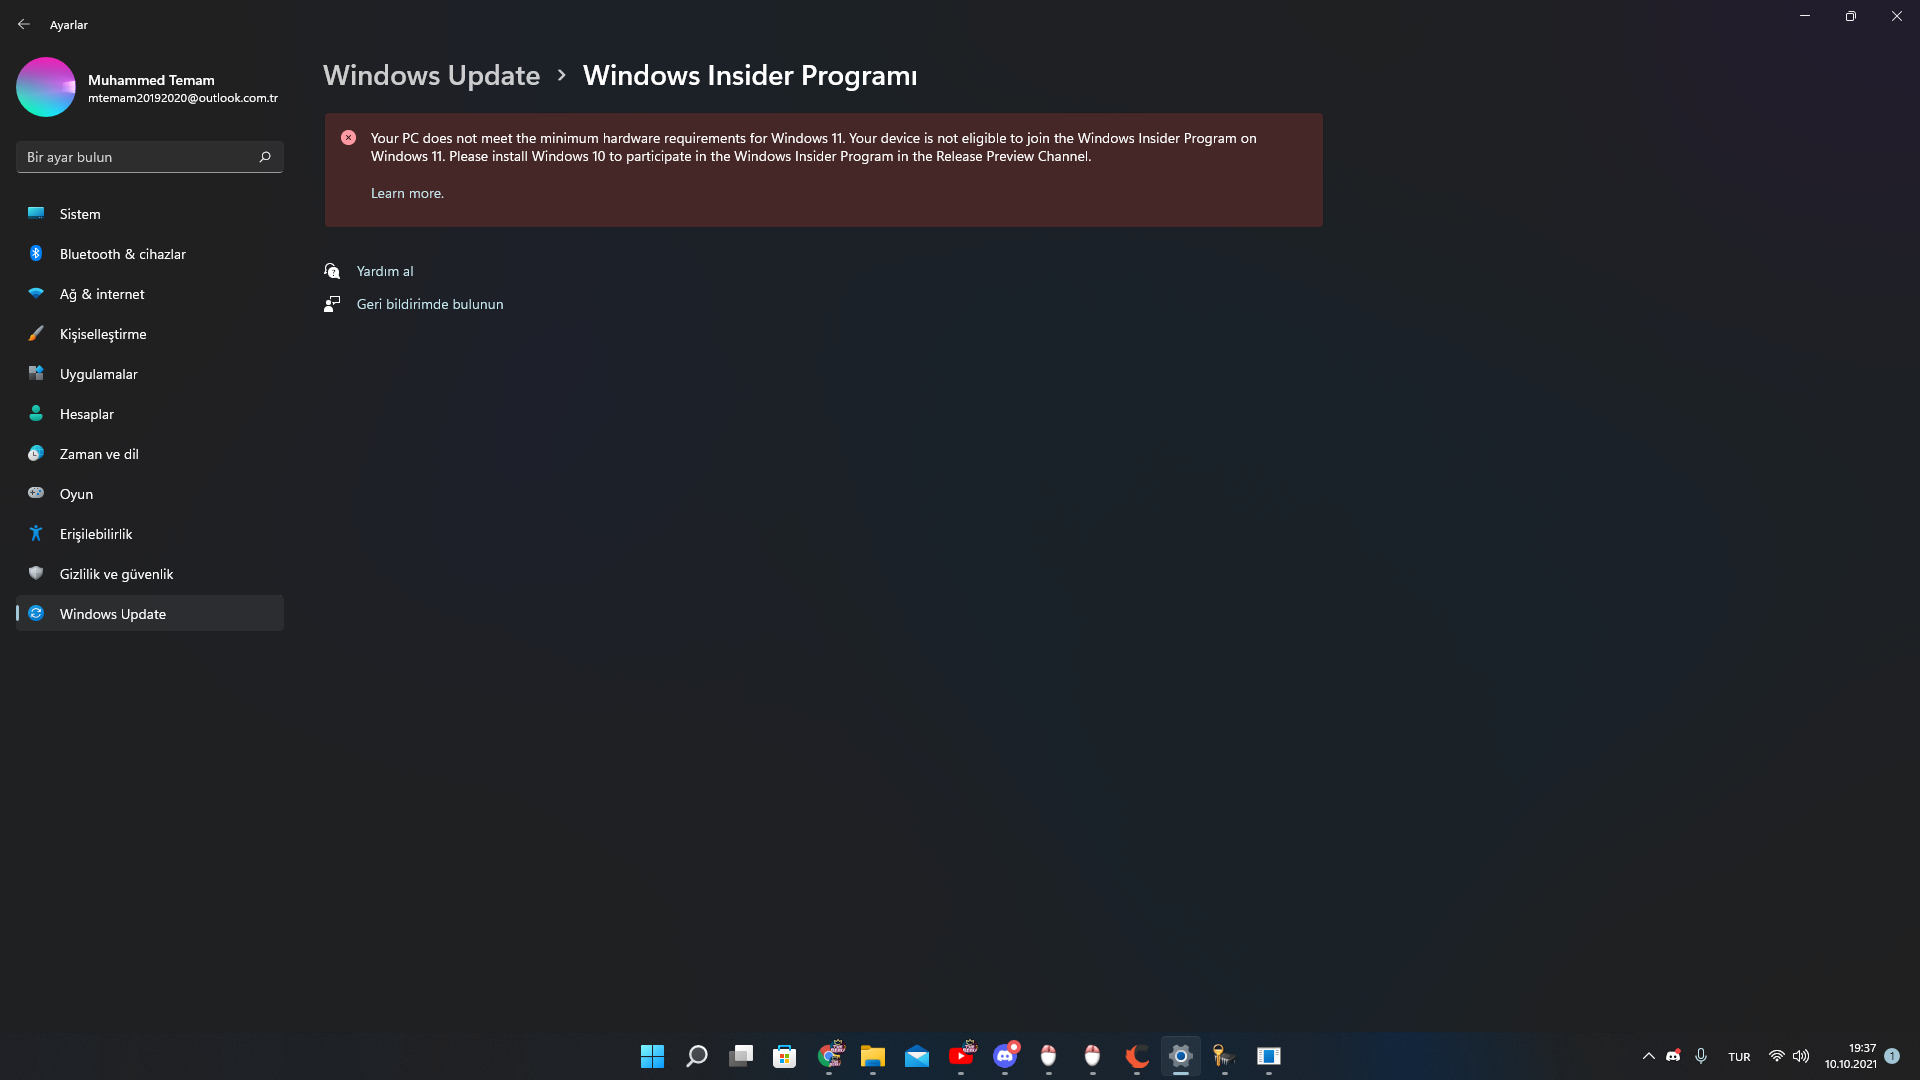This screenshot has width=1920, height=1080.
Task: Click the back arrow in Ayarlar
Action: 24,24
